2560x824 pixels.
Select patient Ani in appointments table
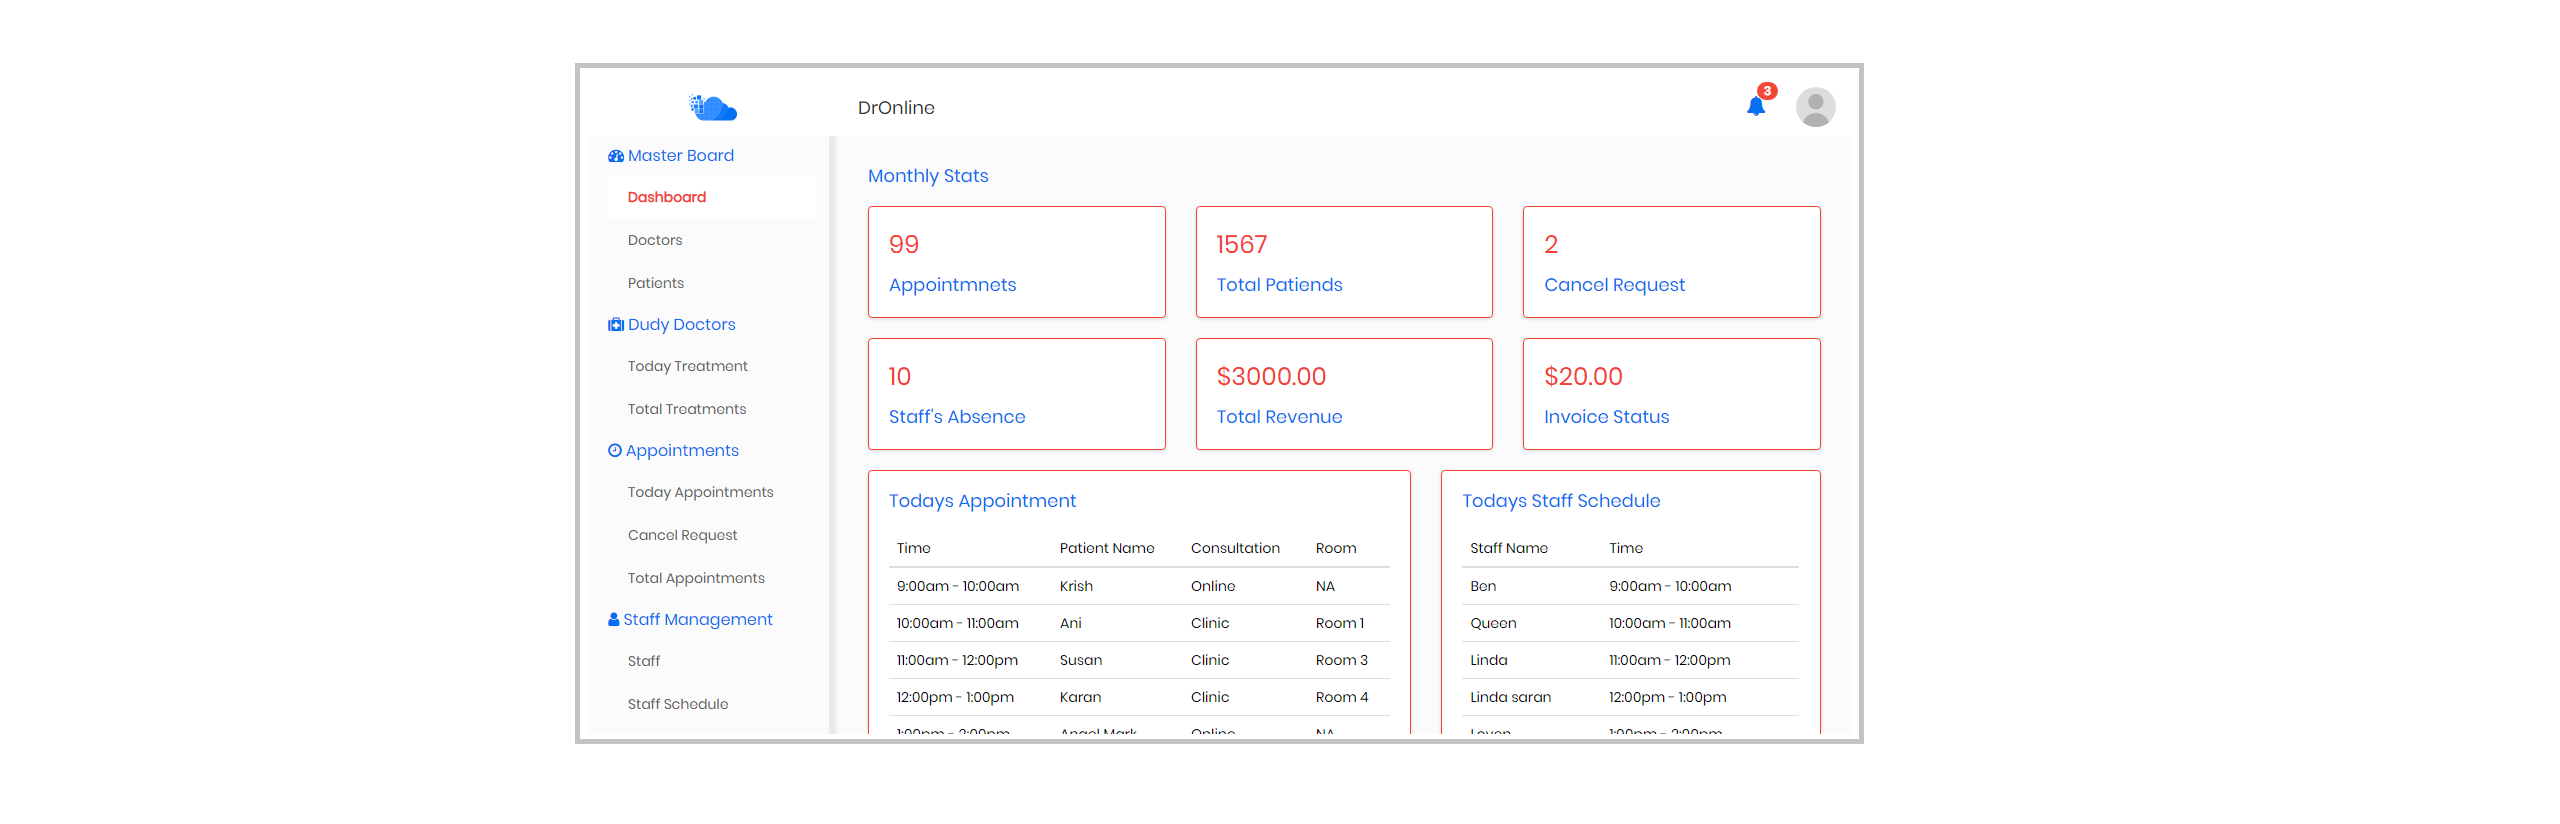(x=1070, y=623)
